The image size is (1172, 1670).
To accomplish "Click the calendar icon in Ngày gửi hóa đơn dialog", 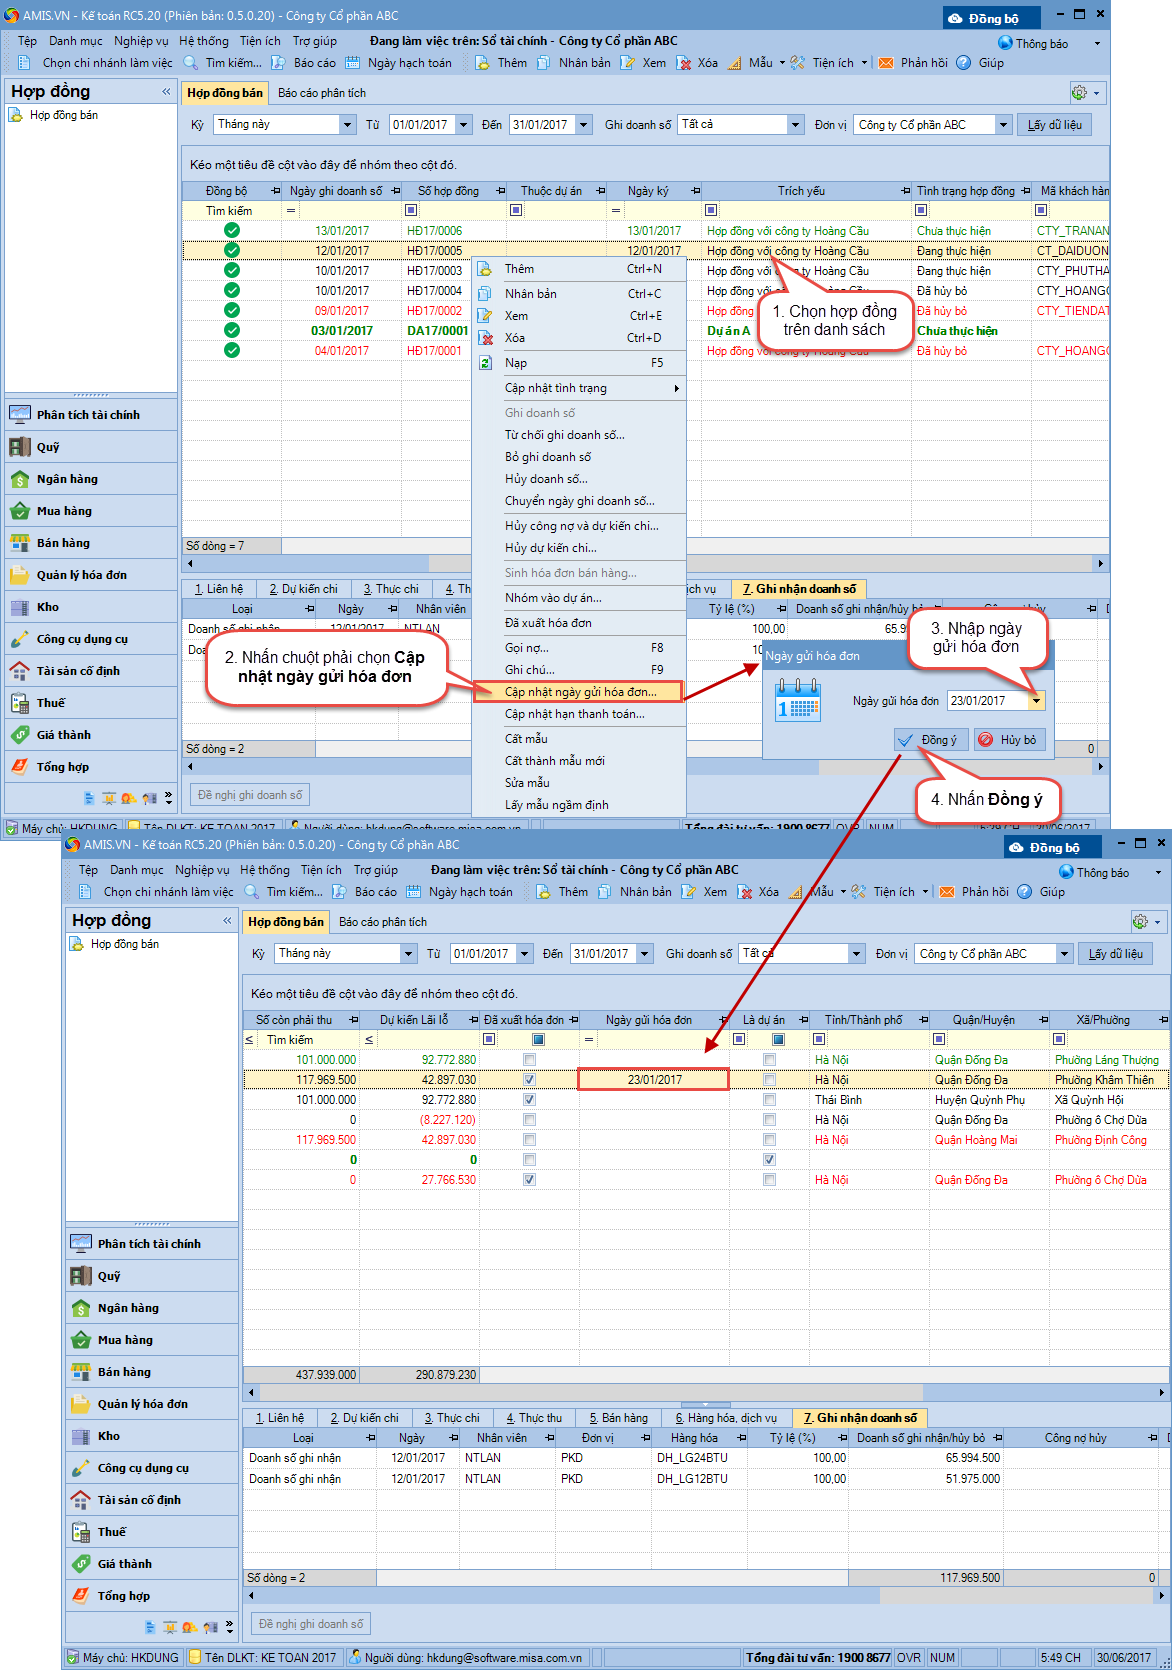I will 798,700.
